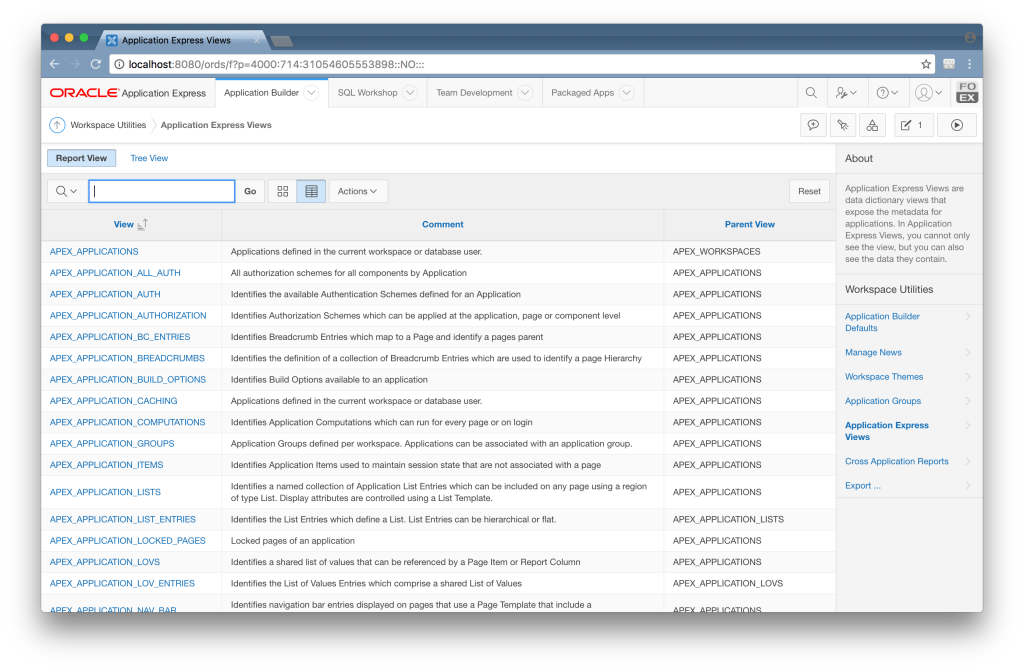This screenshot has width=1024, height=671.
Task: Click the up-arrow icon beside Workspace Utilities
Action: click(x=57, y=125)
